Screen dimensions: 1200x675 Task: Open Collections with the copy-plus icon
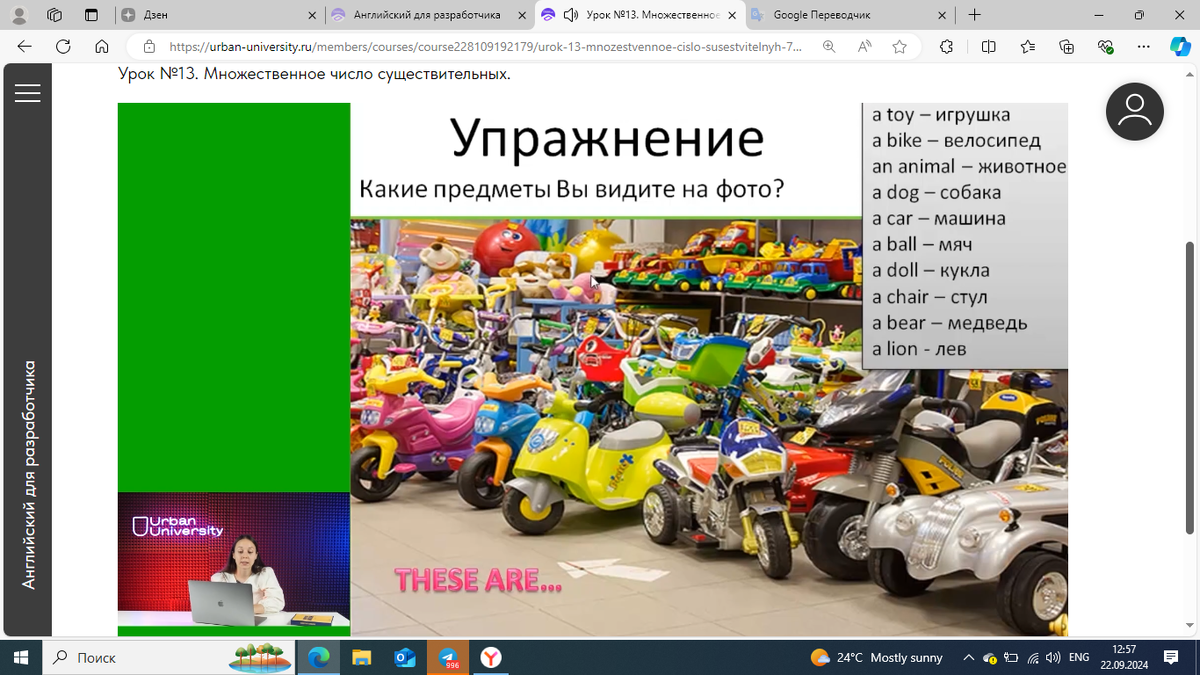point(1066,46)
